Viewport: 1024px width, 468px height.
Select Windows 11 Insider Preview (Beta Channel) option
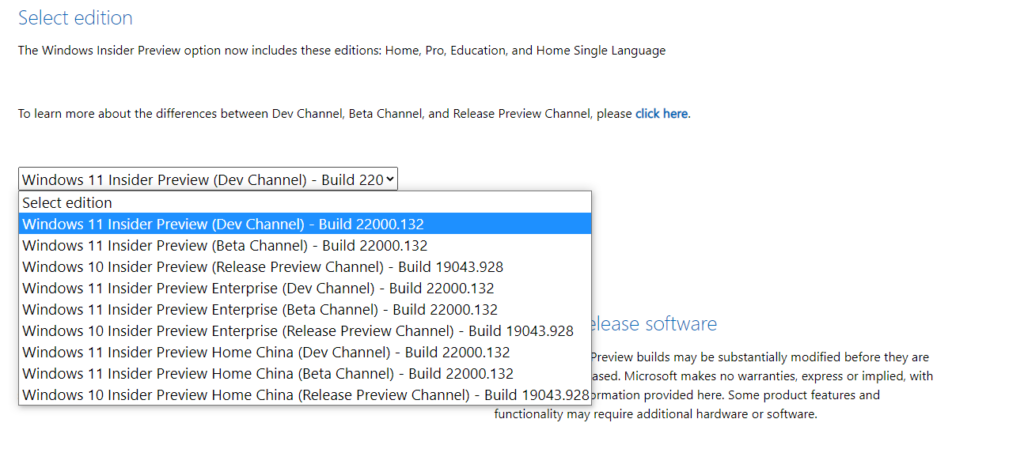pyautogui.click(x=305, y=245)
